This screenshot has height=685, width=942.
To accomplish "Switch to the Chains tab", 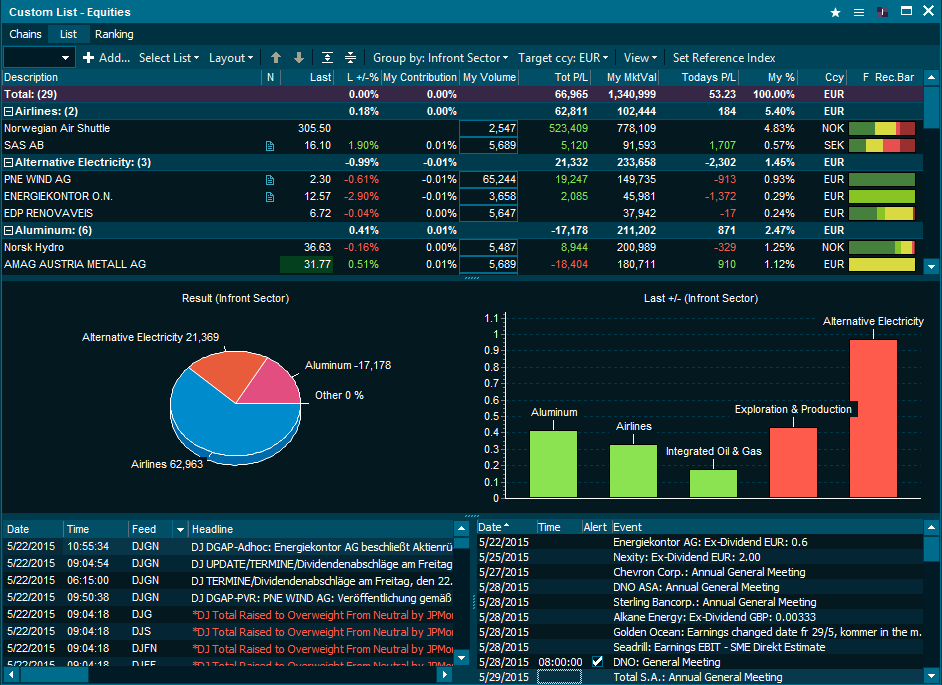I will (25, 34).
